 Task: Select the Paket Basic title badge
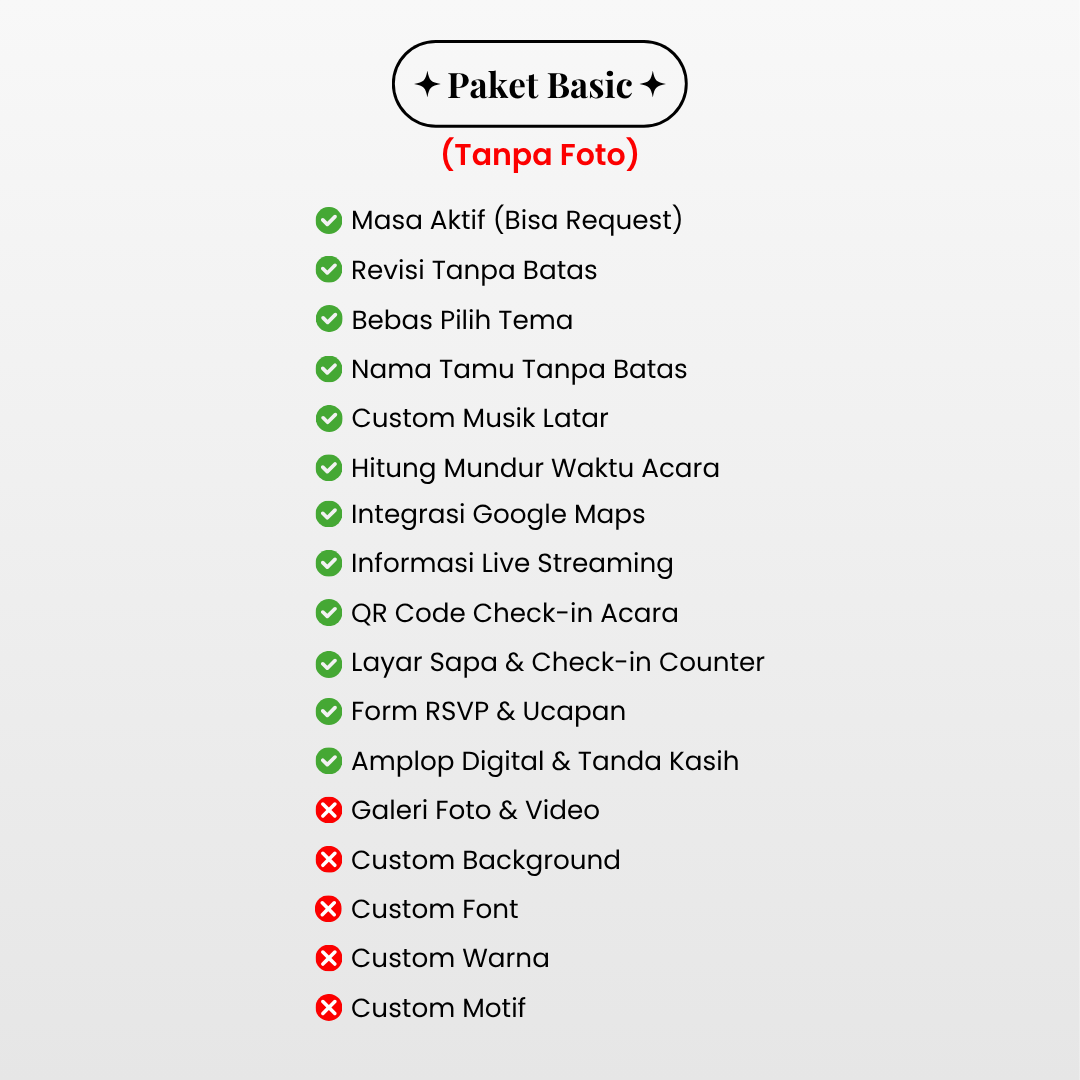(539, 84)
